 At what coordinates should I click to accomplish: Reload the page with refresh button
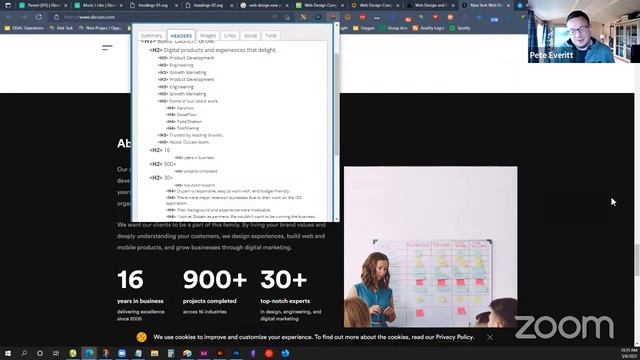(x=38, y=17)
